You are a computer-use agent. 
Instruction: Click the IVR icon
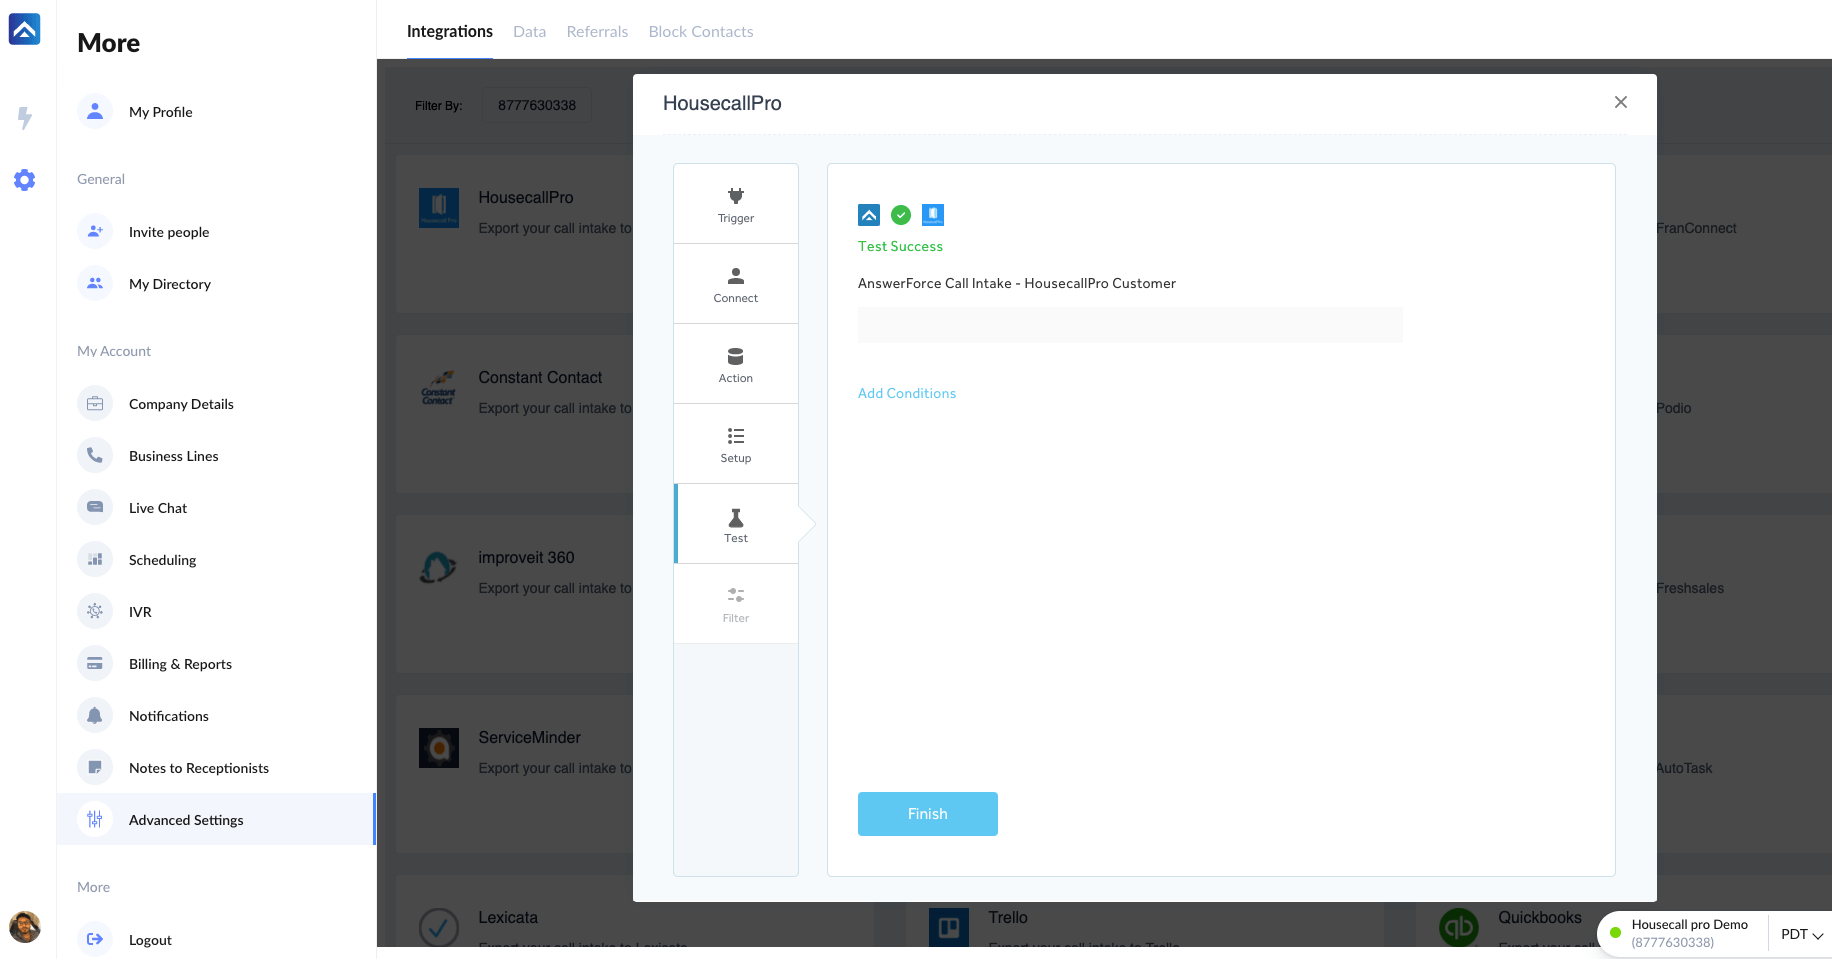(x=95, y=611)
